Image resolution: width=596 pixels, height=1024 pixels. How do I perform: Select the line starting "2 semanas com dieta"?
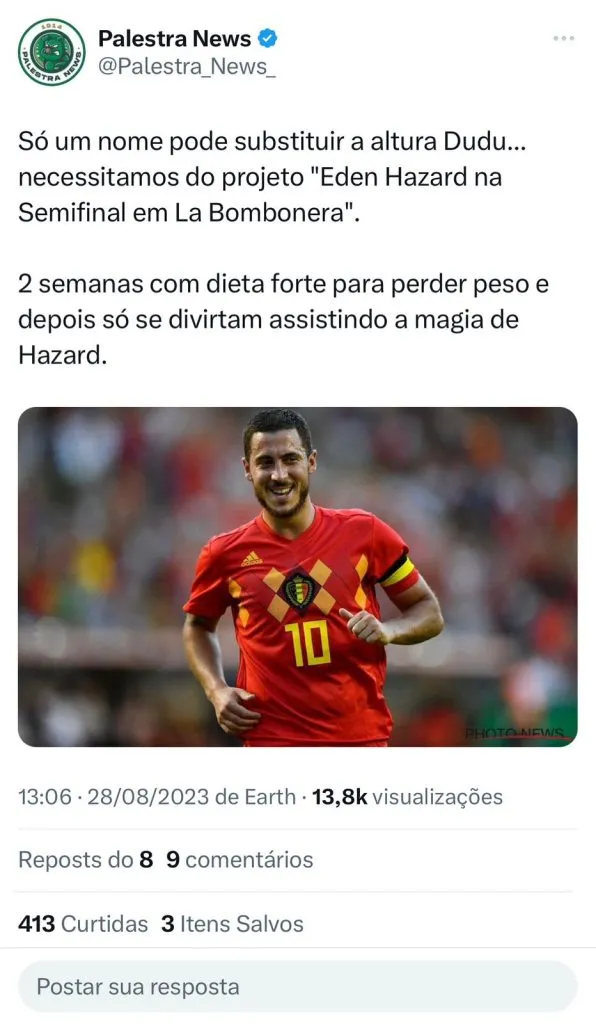[283, 285]
